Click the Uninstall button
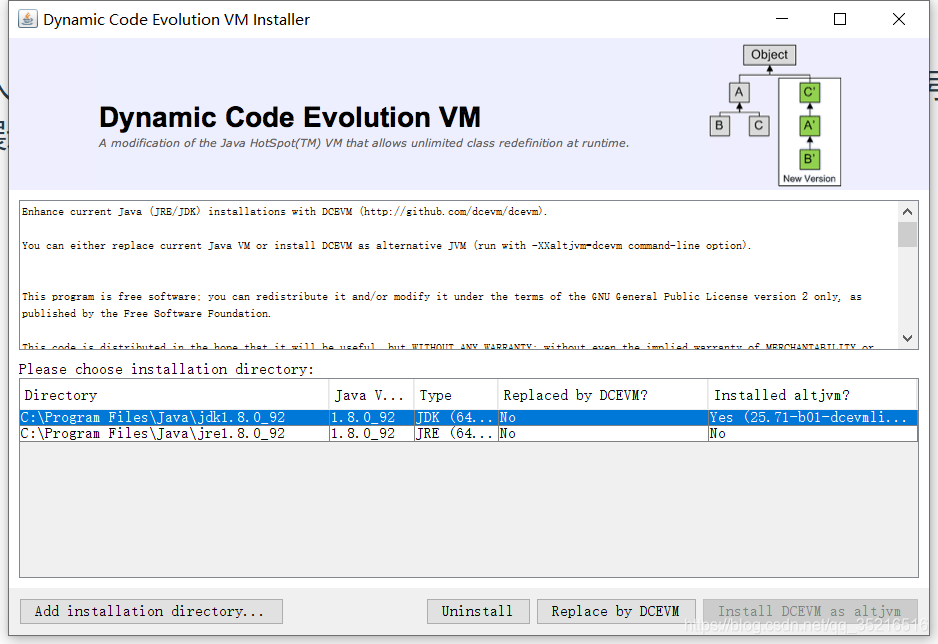 478,611
